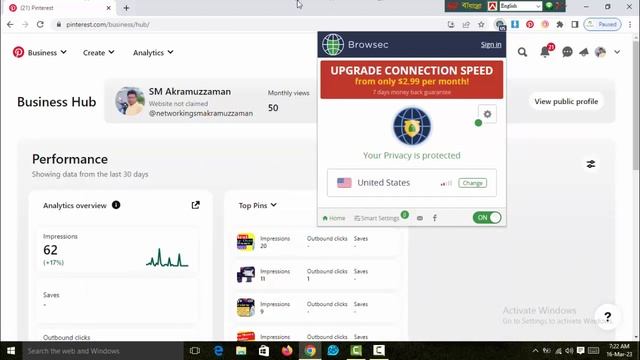Click the browser back arrow
Image resolution: width=640 pixels, height=360 pixels.
pyautogui.click(x=10, y=24)
